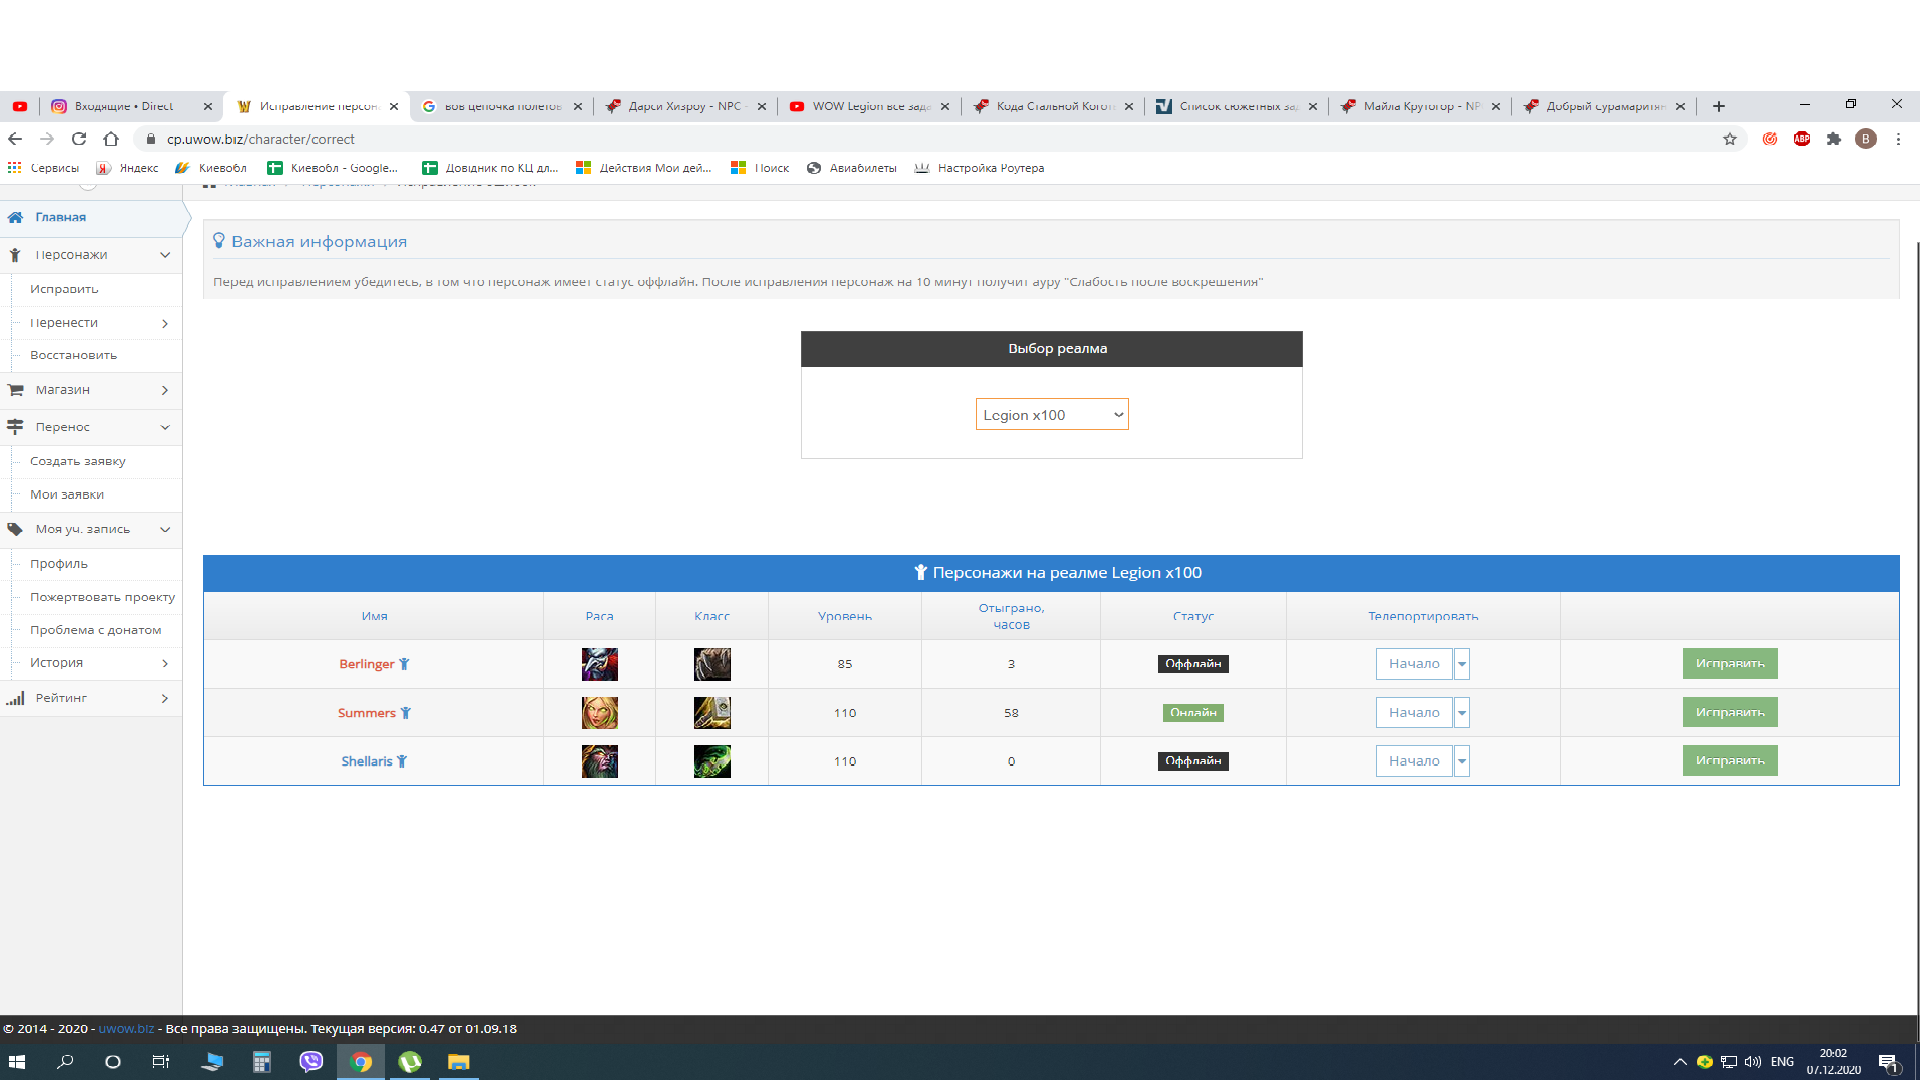Click Shellaris' class icon
The image size is (1920, 1080).
click(712, 761)
